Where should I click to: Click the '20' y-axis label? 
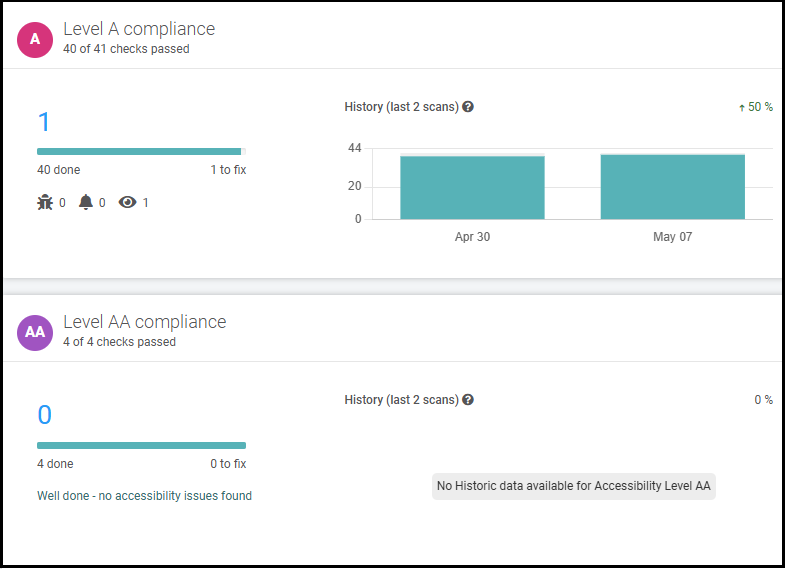pyautogui.click(x=354, y=186)
